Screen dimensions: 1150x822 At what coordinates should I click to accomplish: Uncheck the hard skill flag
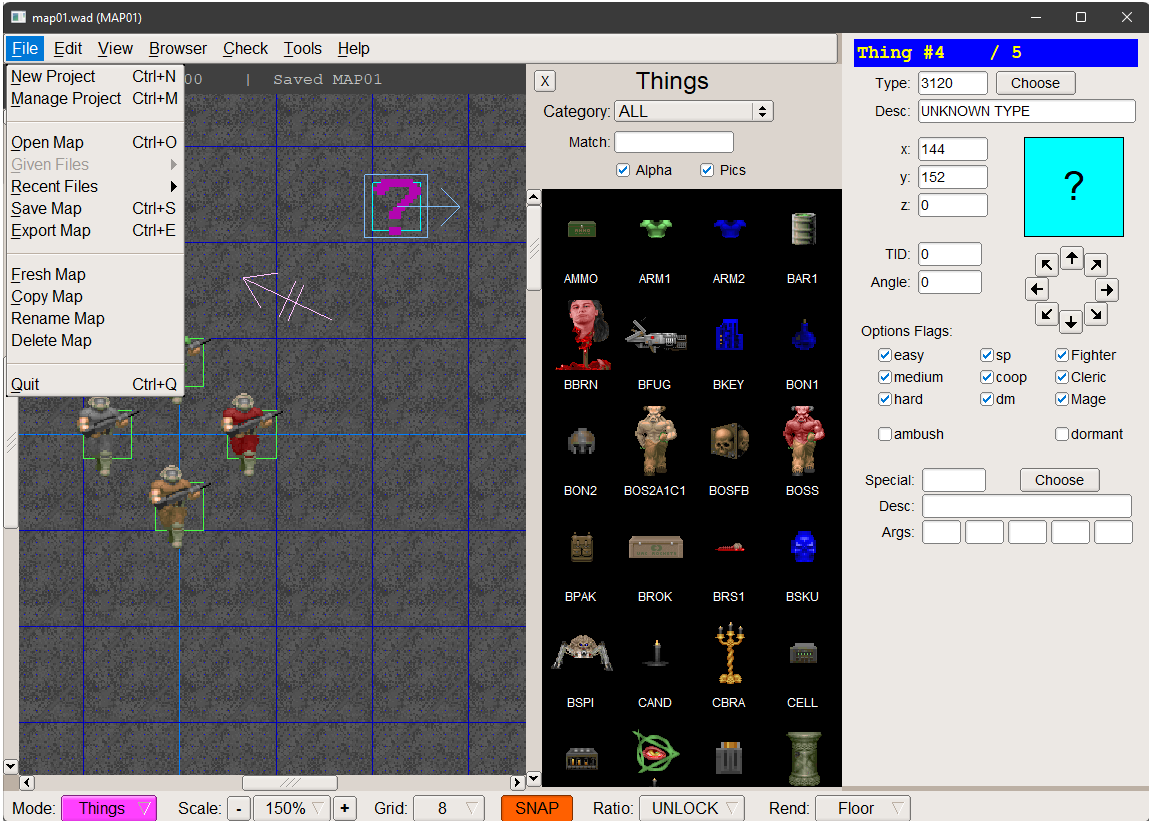pyautogui.click(x=885, y=399)
